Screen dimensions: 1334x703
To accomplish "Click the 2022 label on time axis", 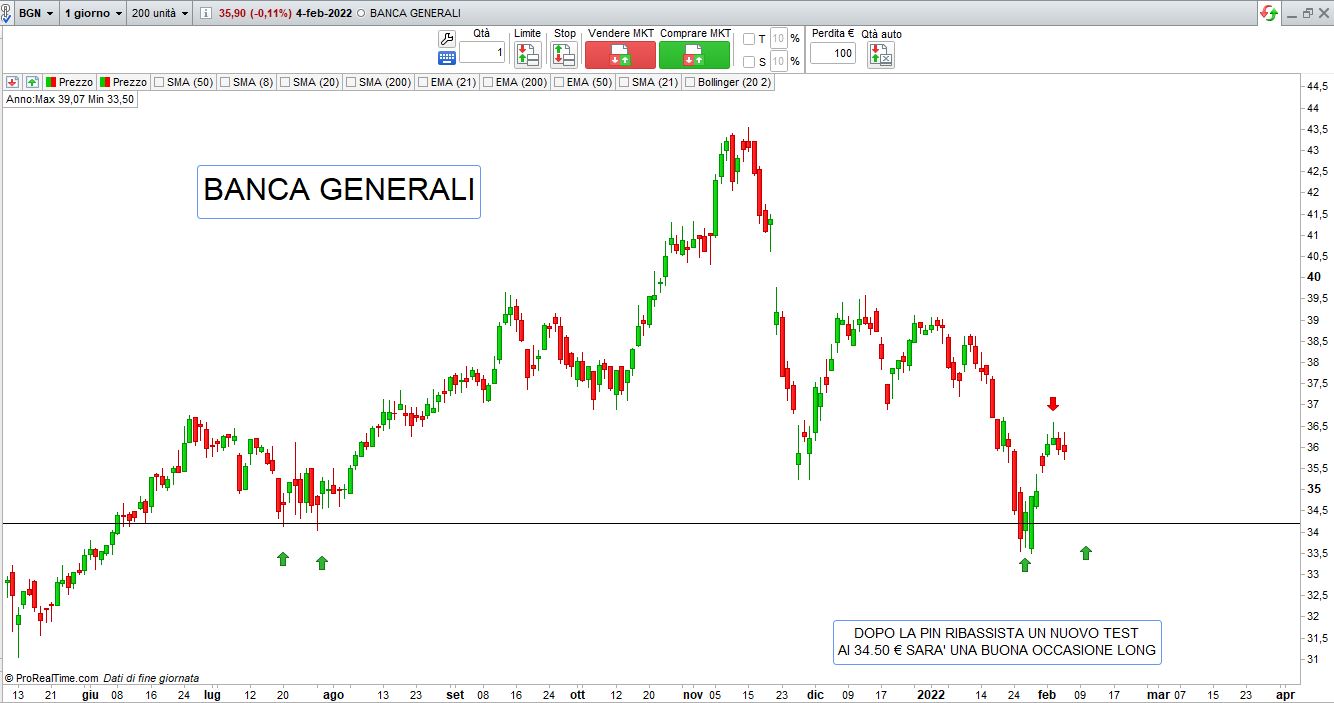I will click(x=931, y=694).
